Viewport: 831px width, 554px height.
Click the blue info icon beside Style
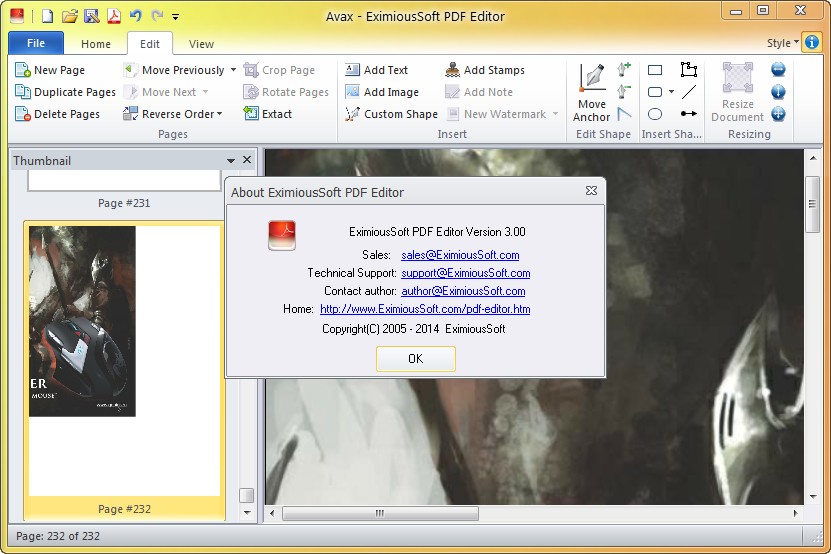[811, 42]
